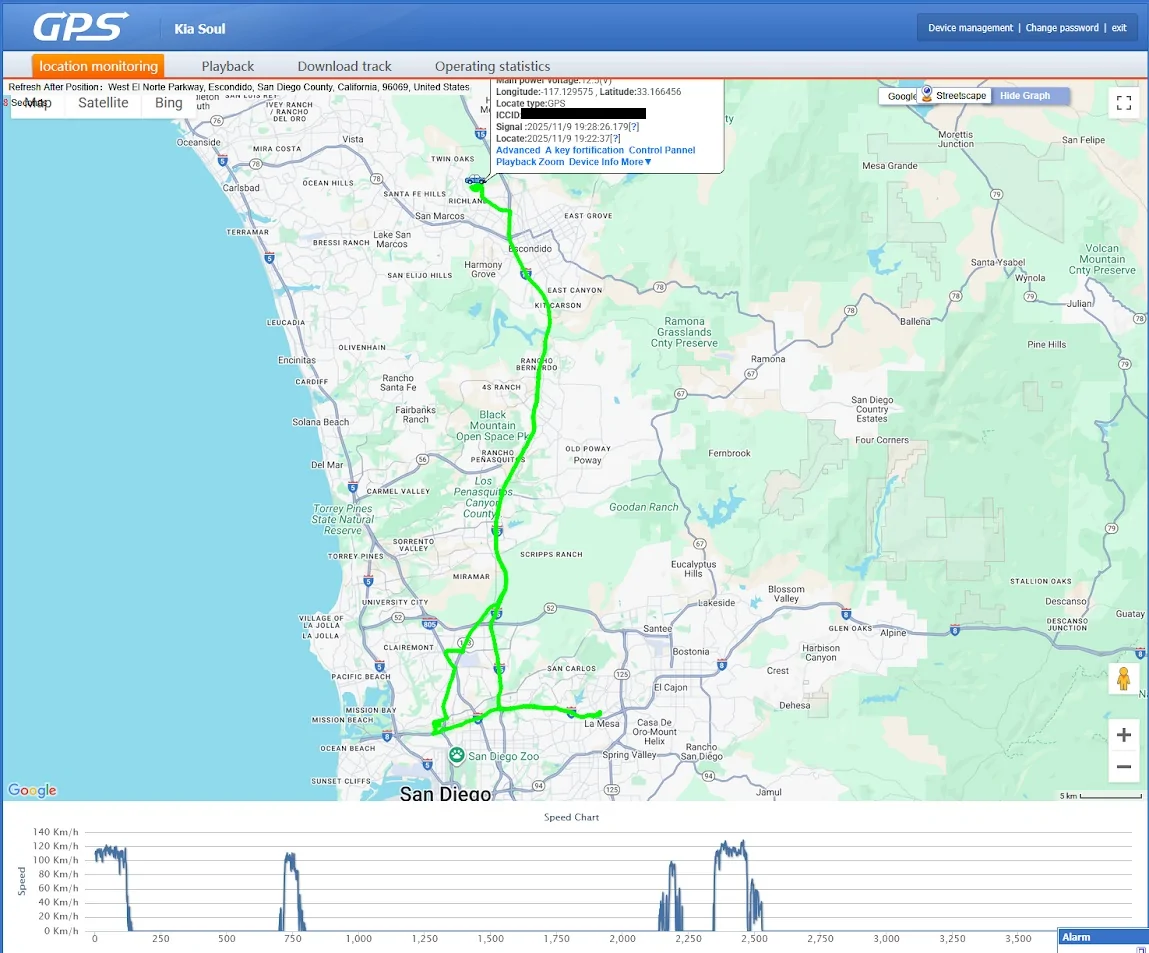Click the Ramona map label

(768, 359)
